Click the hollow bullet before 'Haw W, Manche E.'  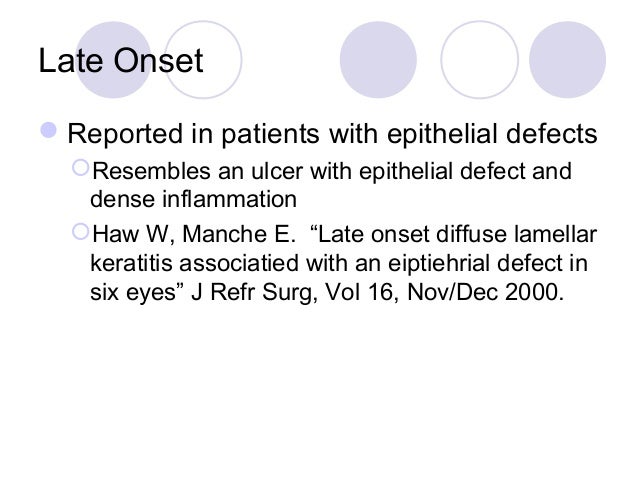(x=80, y=232)
